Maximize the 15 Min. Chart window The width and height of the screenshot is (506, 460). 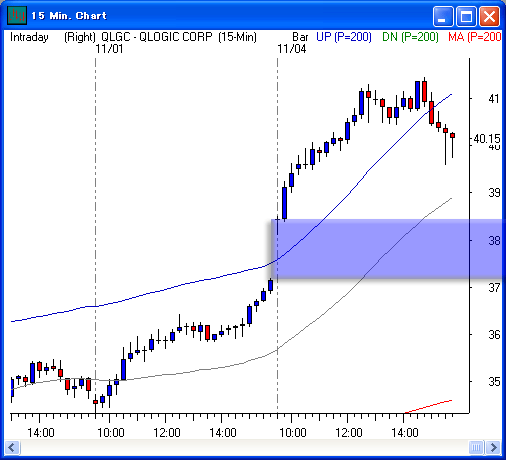[x=466, y=16]
